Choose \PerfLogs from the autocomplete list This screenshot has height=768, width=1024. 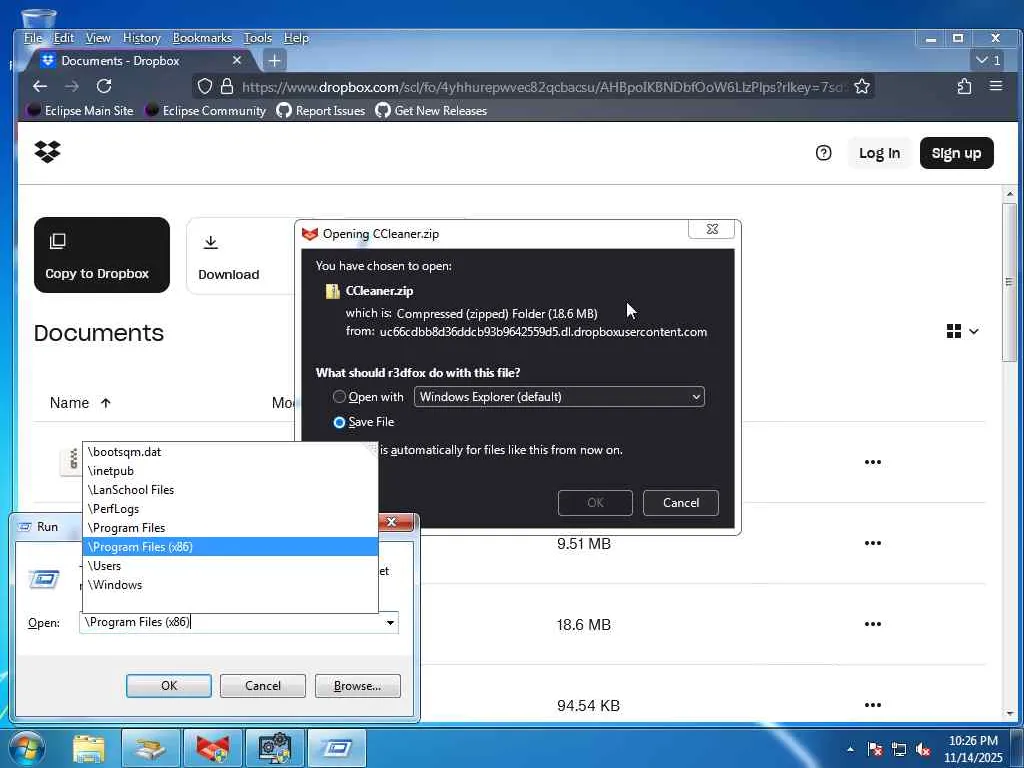click(230, 509)
